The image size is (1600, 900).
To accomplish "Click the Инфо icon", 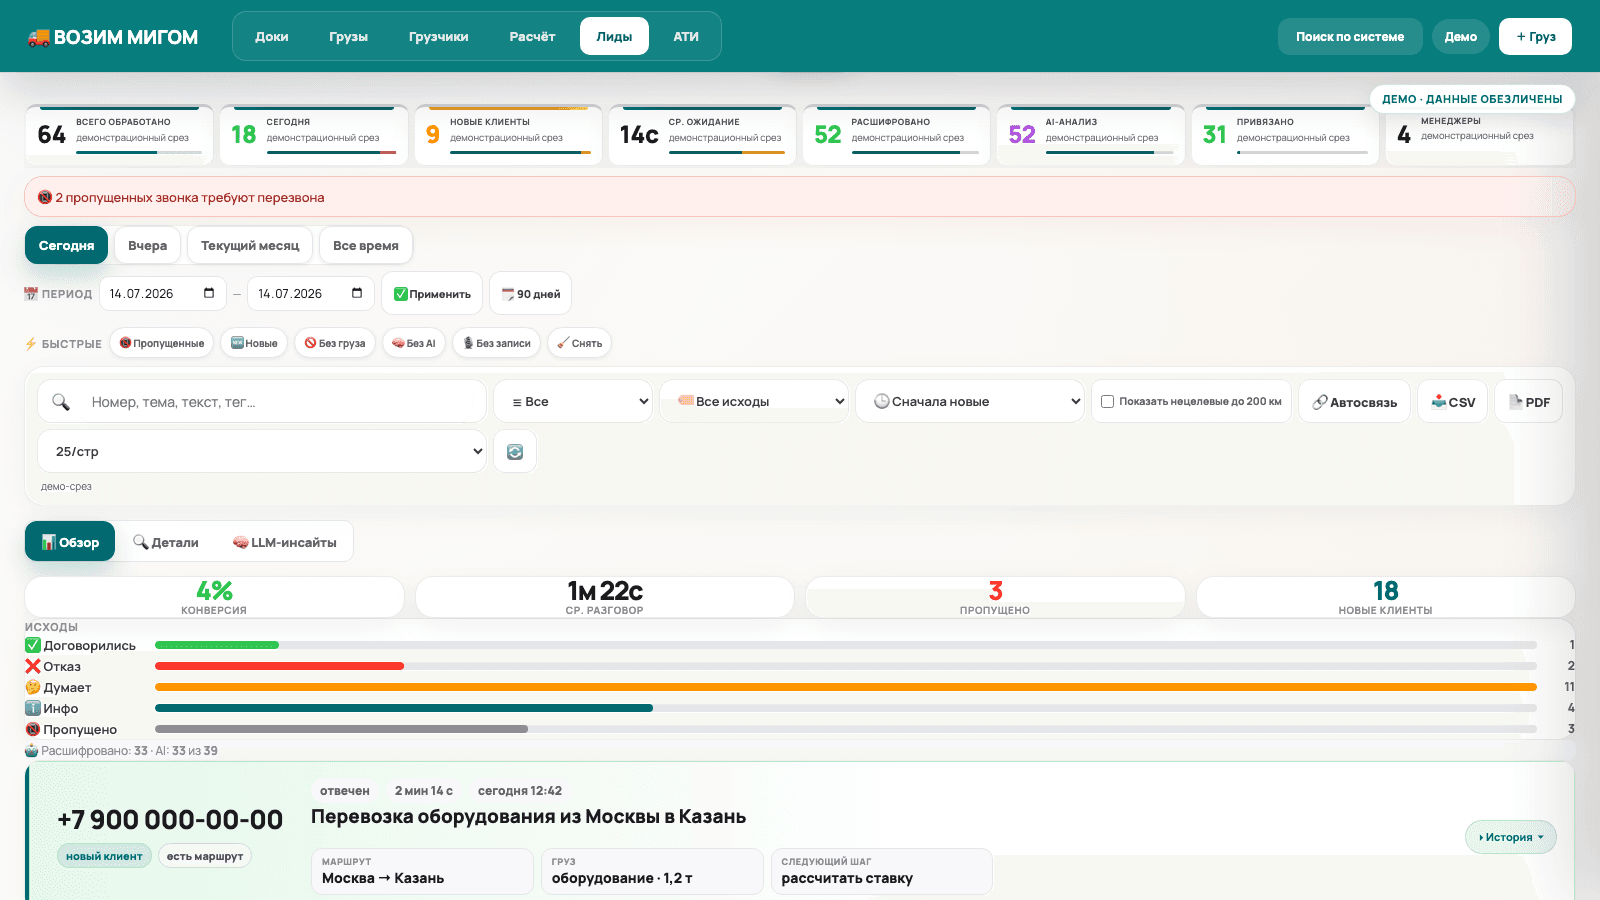I will 33,708.
